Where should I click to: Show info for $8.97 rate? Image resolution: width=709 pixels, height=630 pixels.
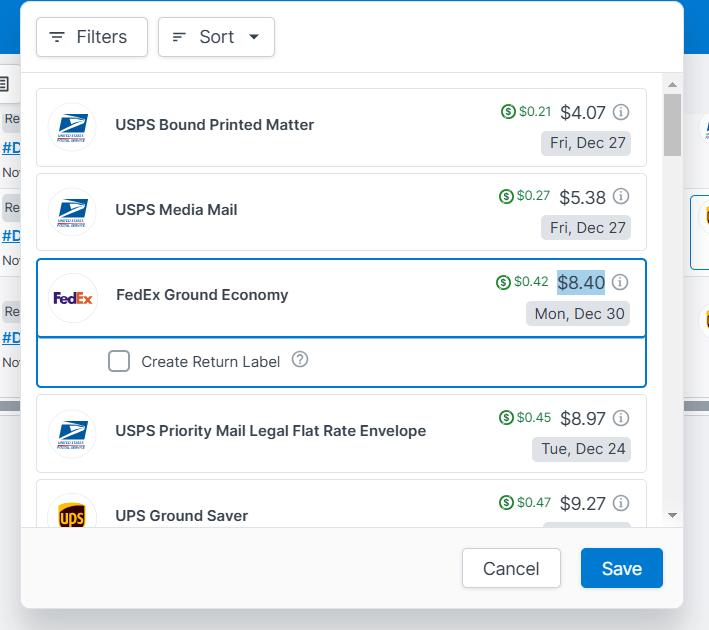(621, 418)
